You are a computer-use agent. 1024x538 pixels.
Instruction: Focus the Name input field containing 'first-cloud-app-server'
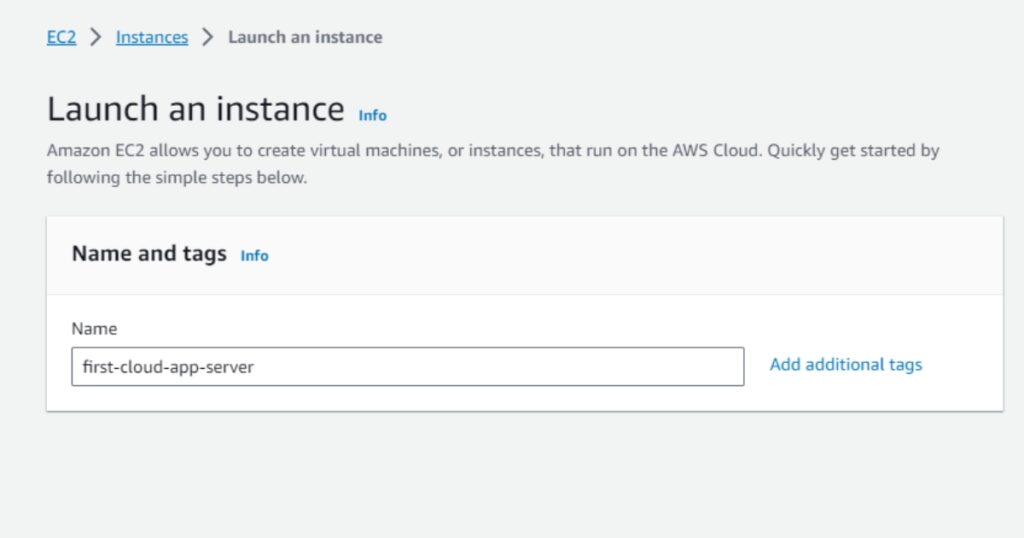[408, 366]
